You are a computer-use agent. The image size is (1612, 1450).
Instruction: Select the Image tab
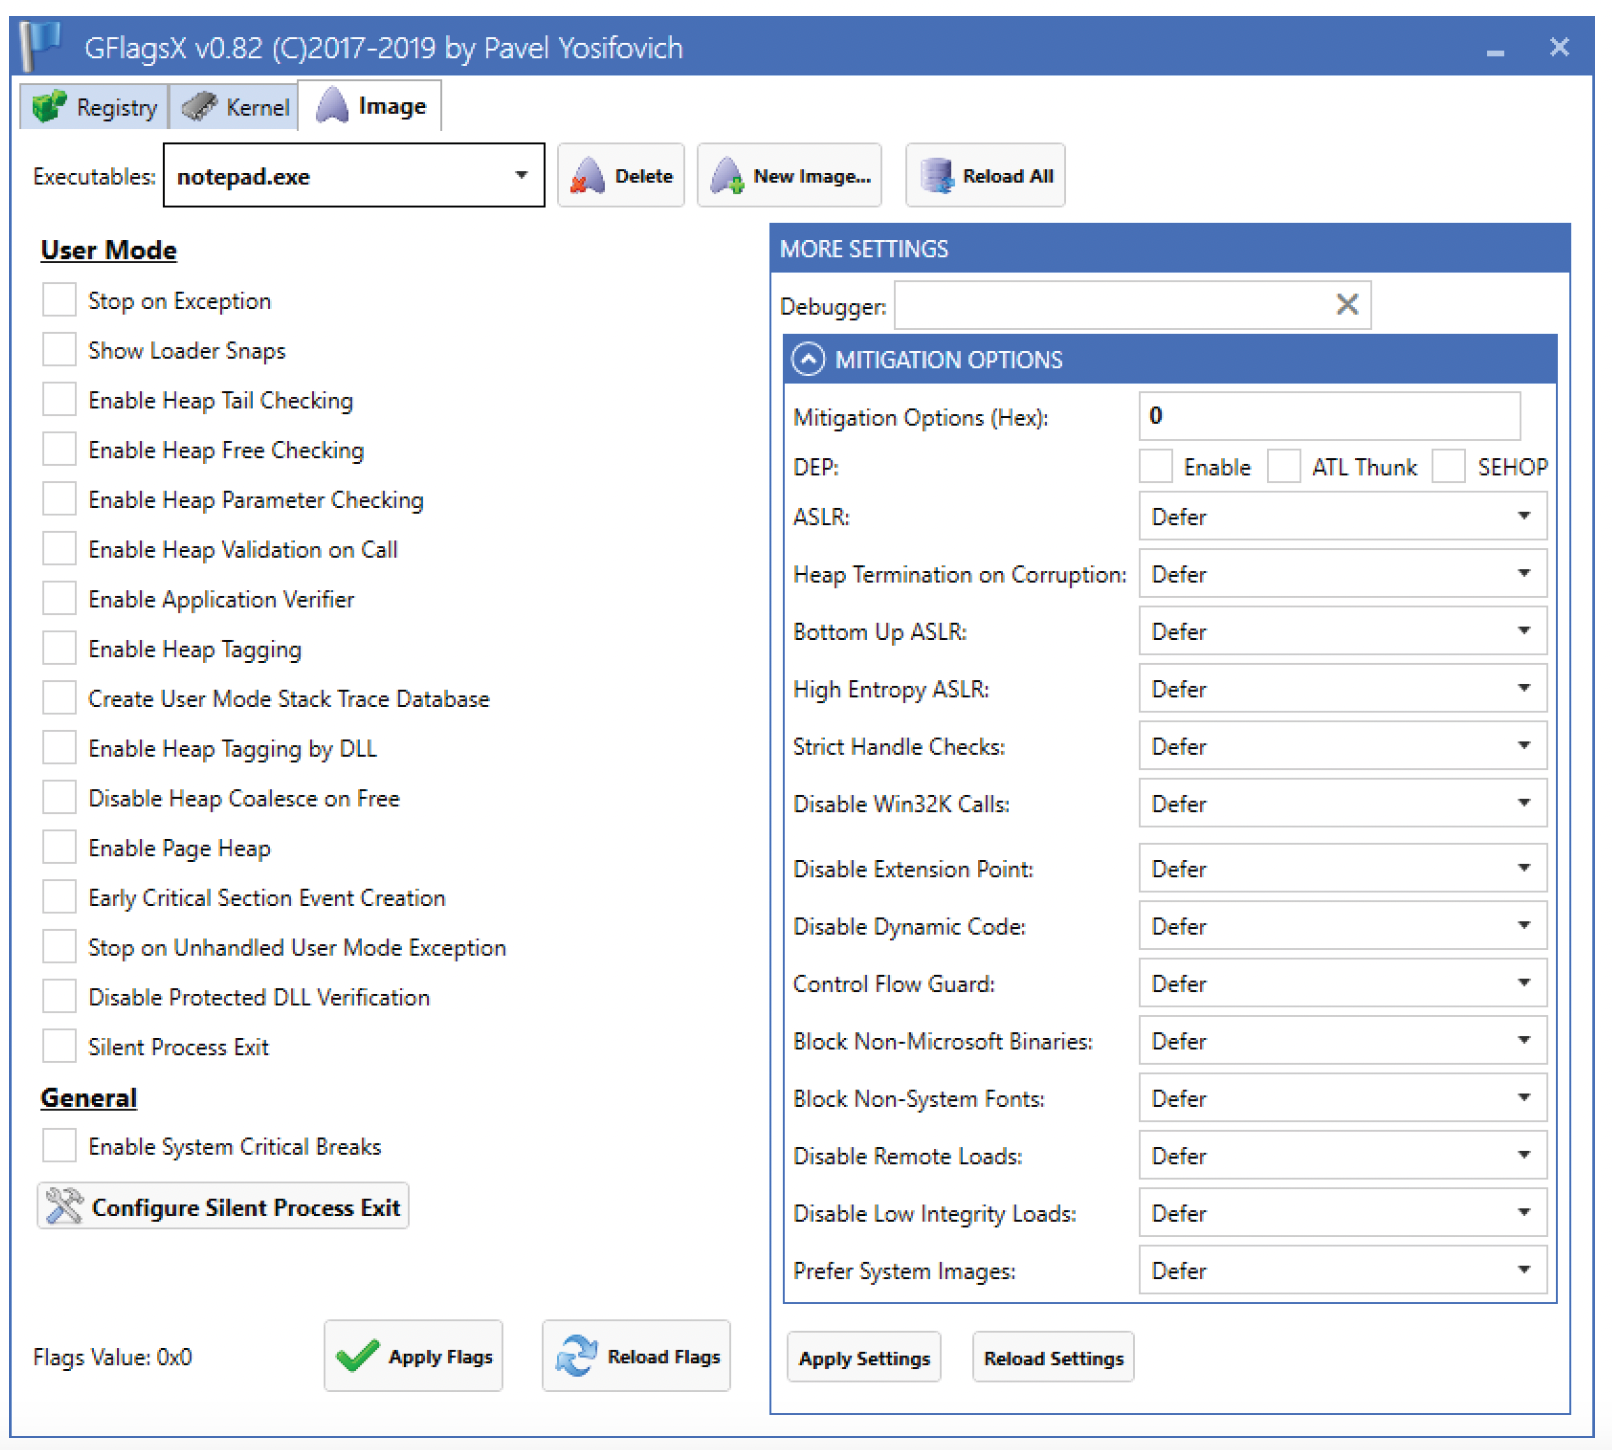[370, 105]
